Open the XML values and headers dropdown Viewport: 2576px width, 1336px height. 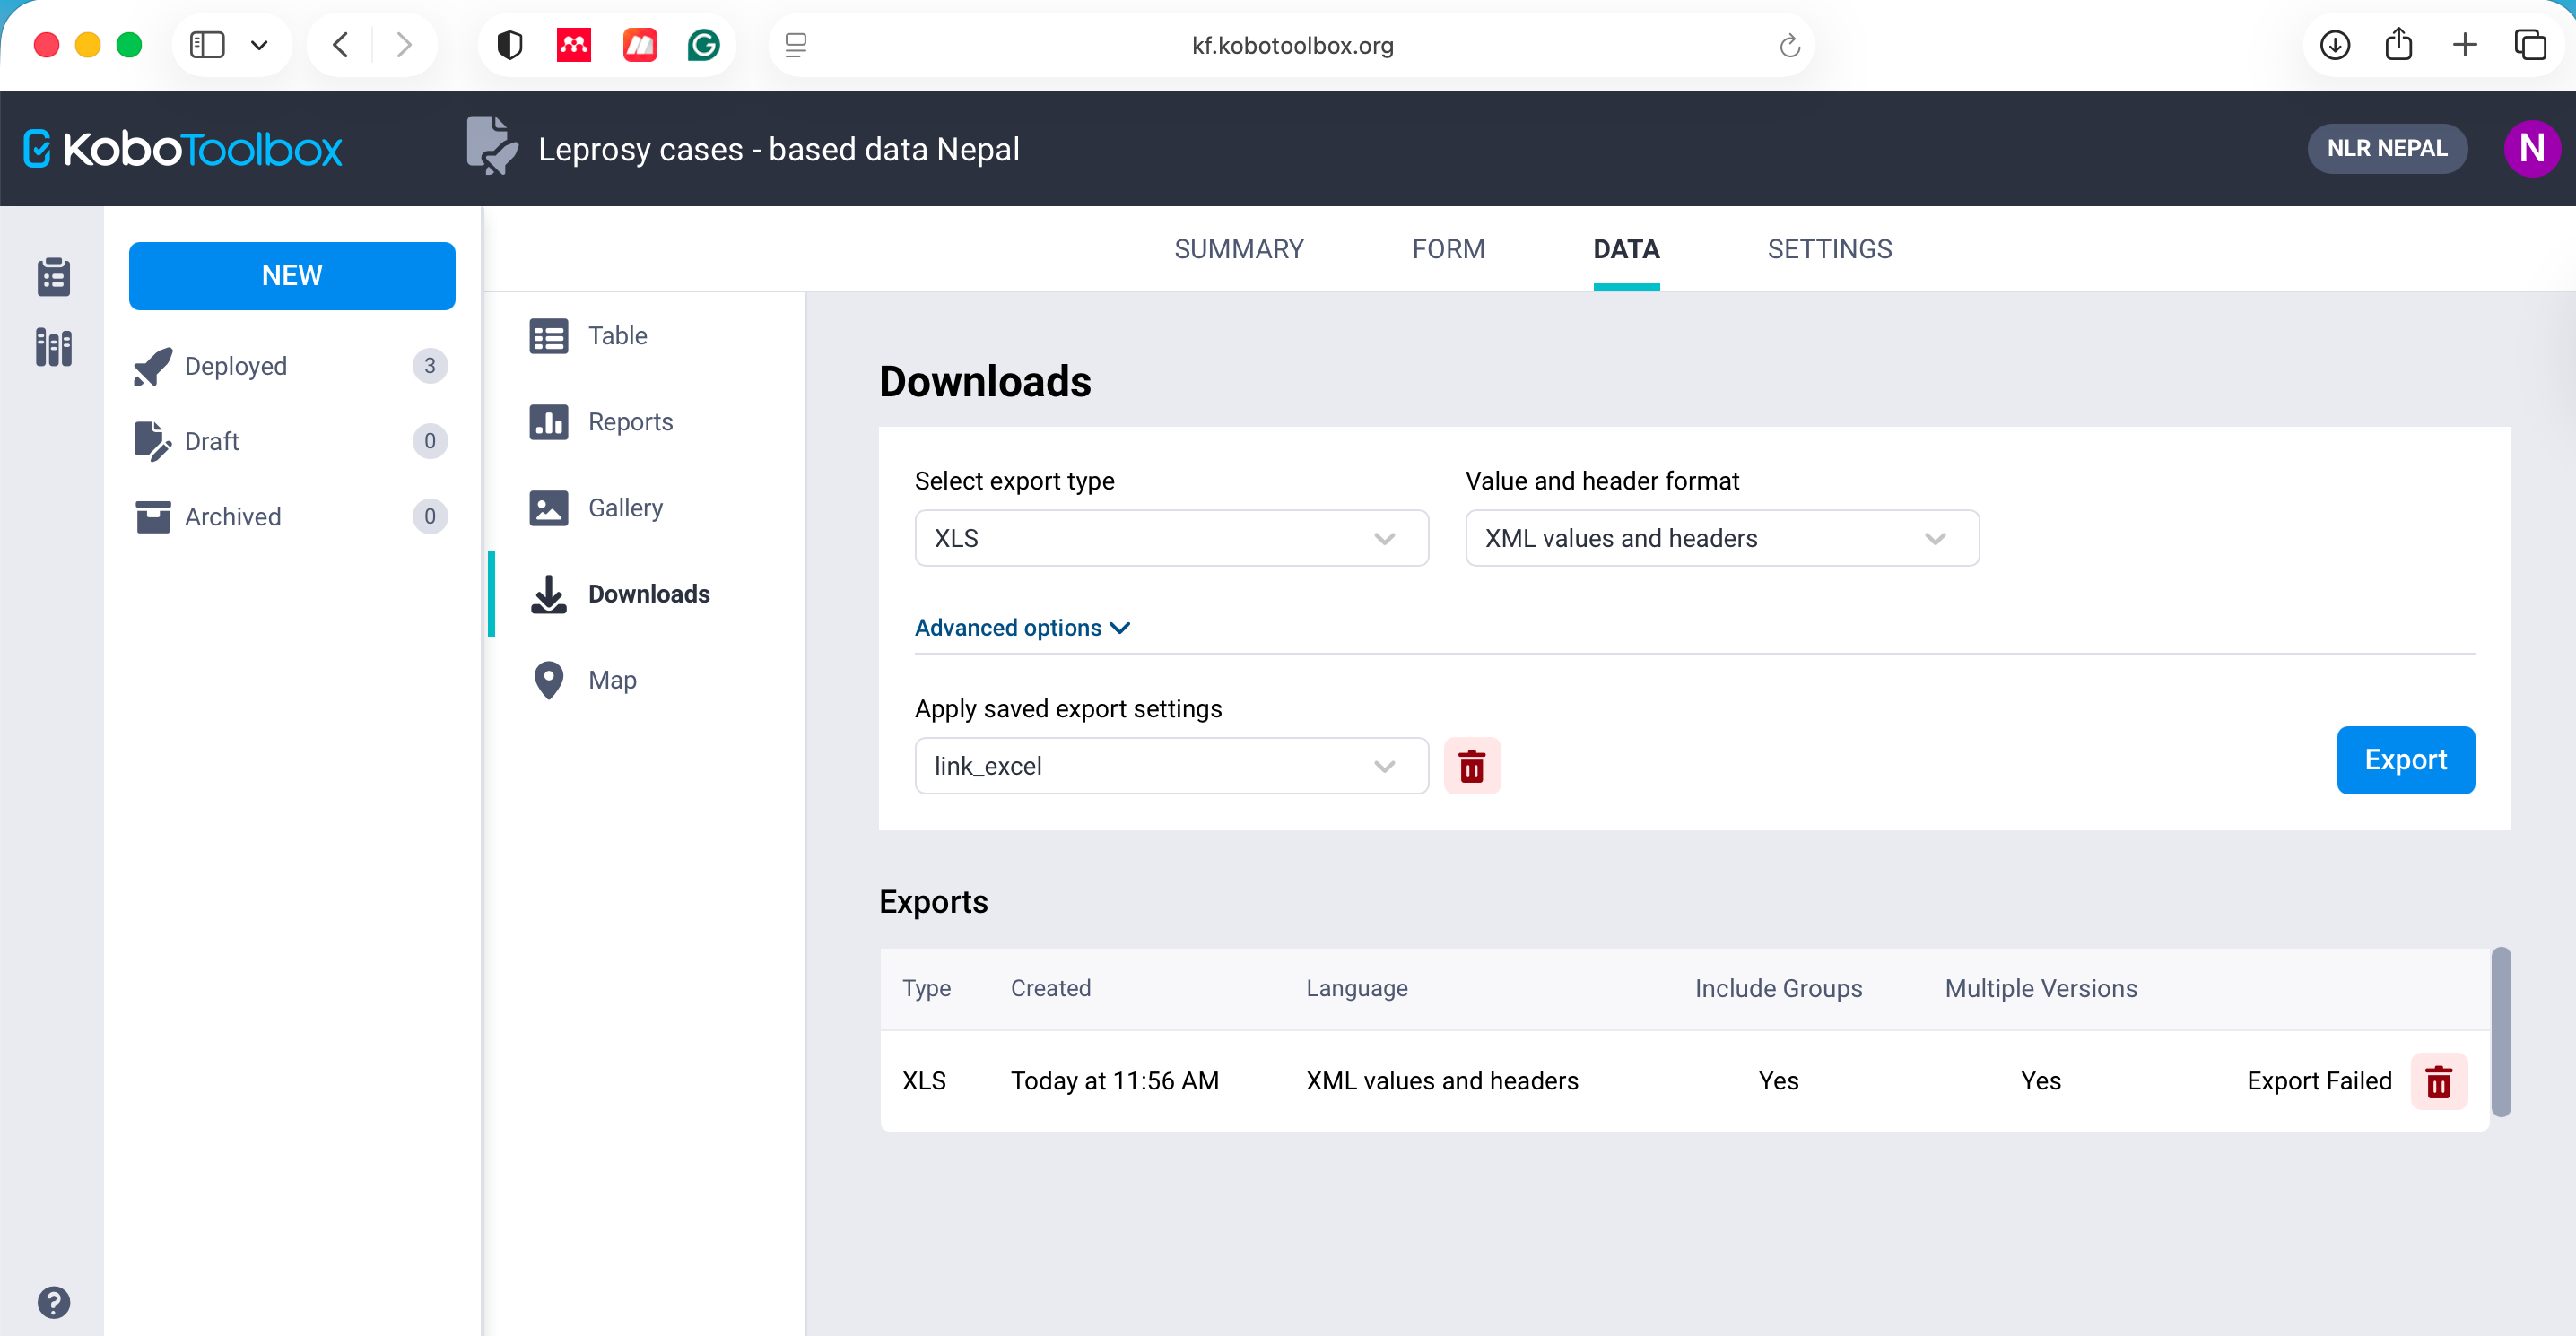(x=1721, y=538)
